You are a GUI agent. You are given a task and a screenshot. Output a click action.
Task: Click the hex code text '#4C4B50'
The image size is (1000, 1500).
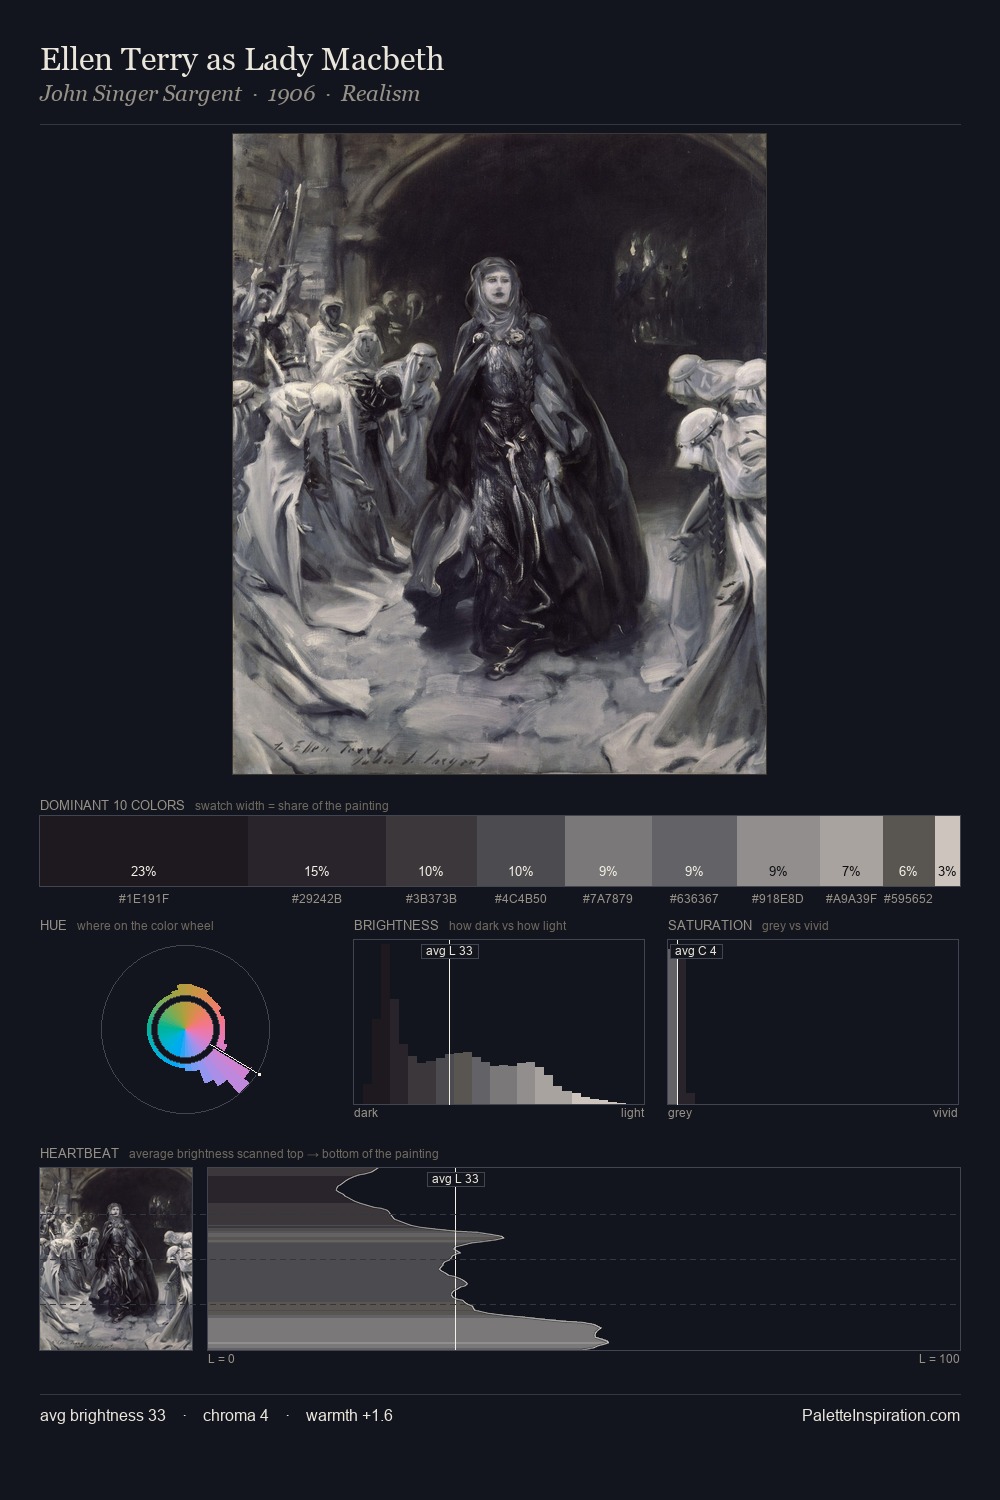tap(521, 898)
